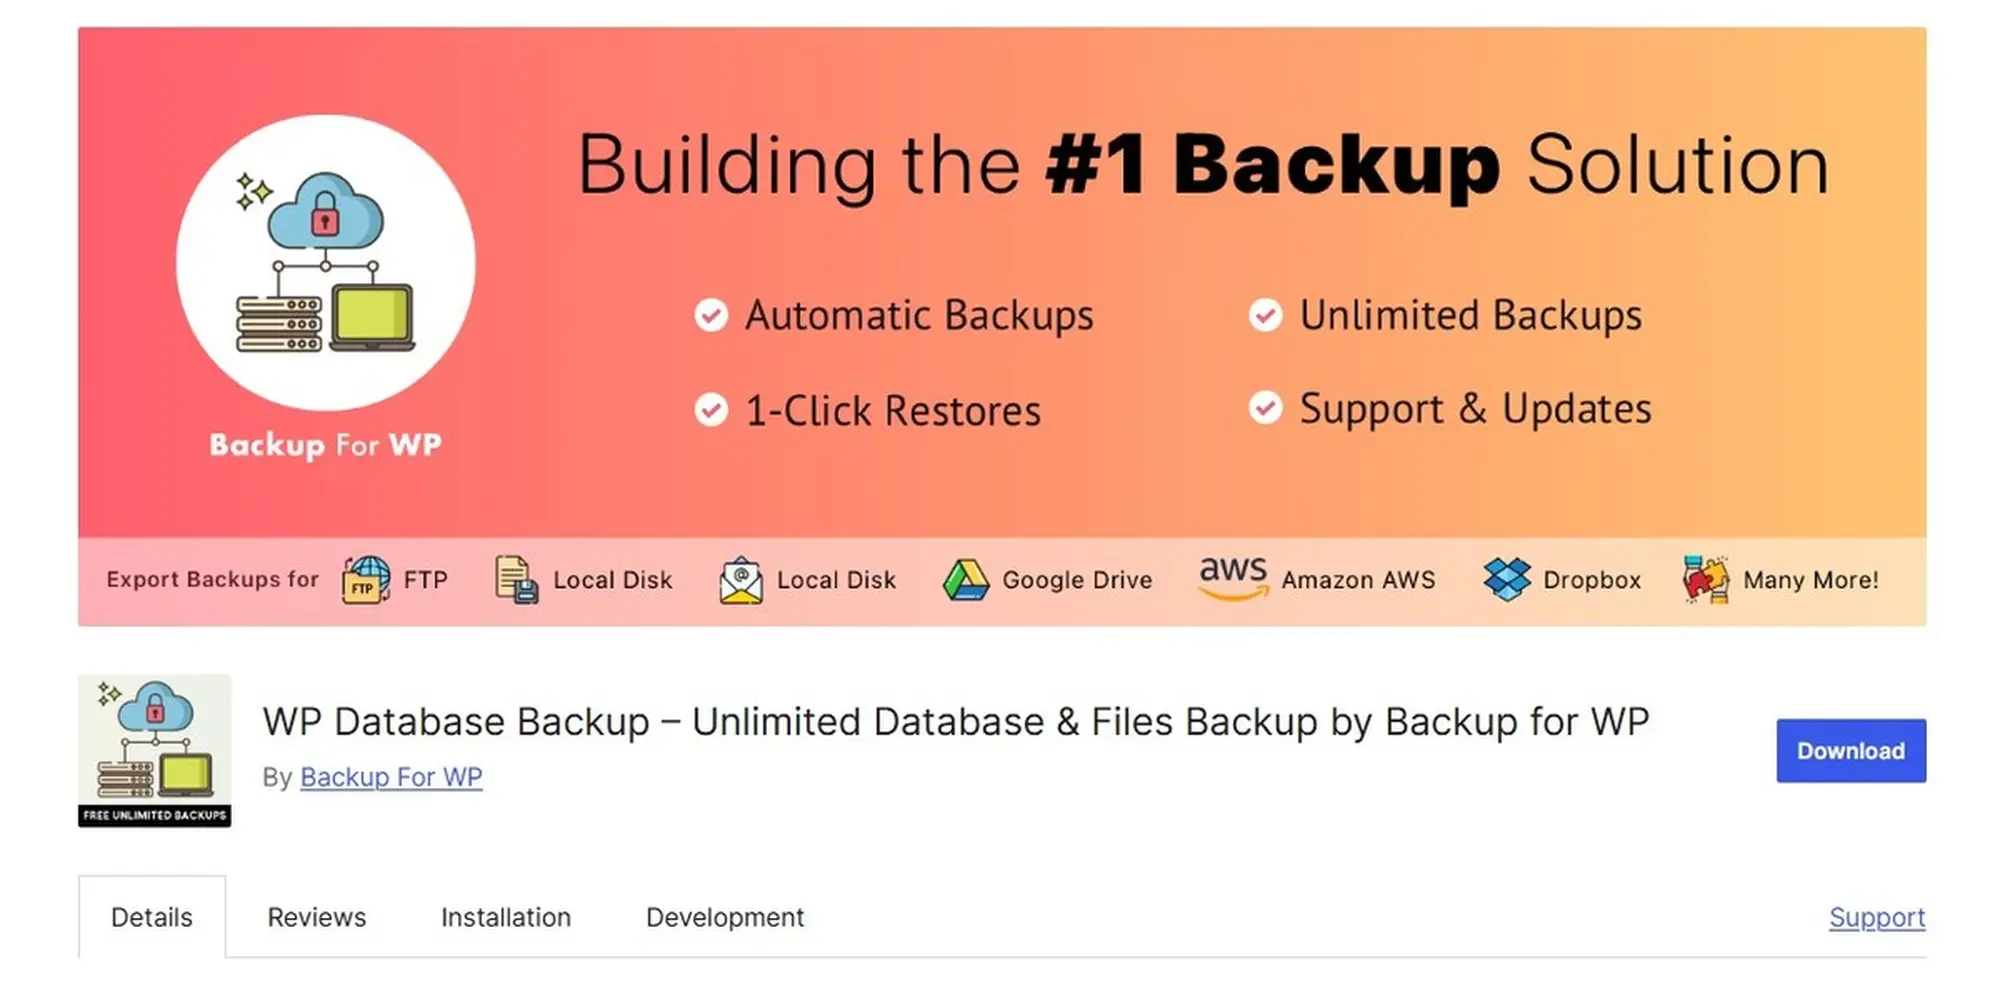Click the email envelope icon
Screen dimensions: 2000x990
(x=741, y=580)
